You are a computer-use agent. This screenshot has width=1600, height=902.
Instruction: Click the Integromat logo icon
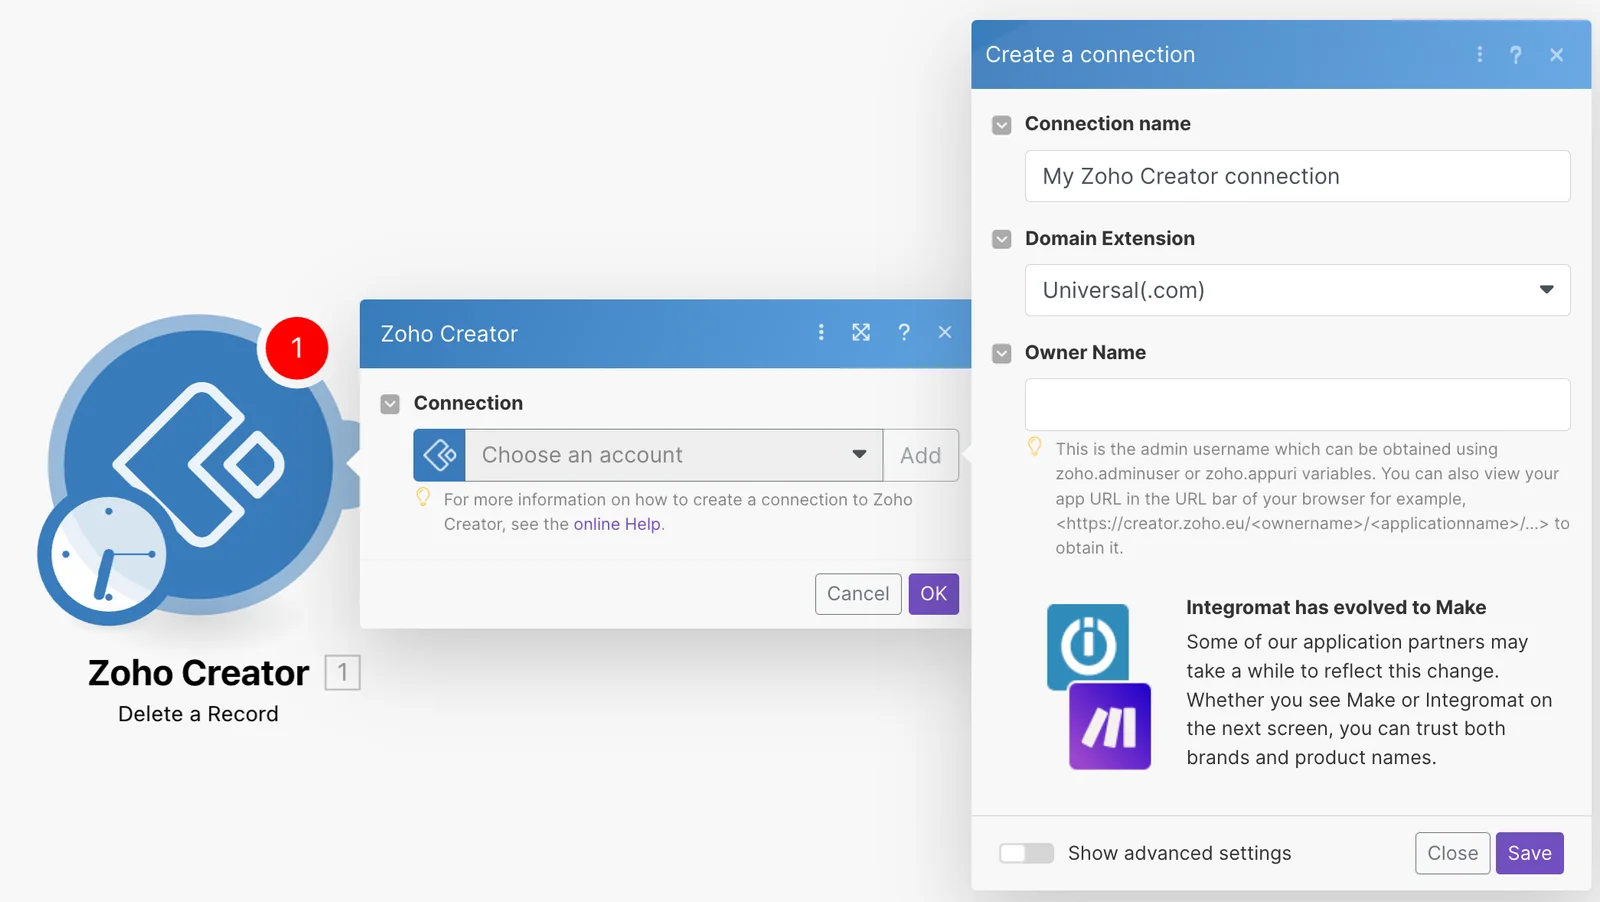click(1088, 646)
